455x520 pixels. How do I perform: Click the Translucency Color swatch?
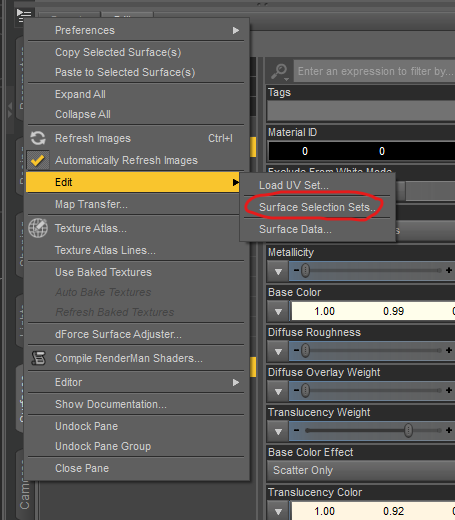point(373,511)
